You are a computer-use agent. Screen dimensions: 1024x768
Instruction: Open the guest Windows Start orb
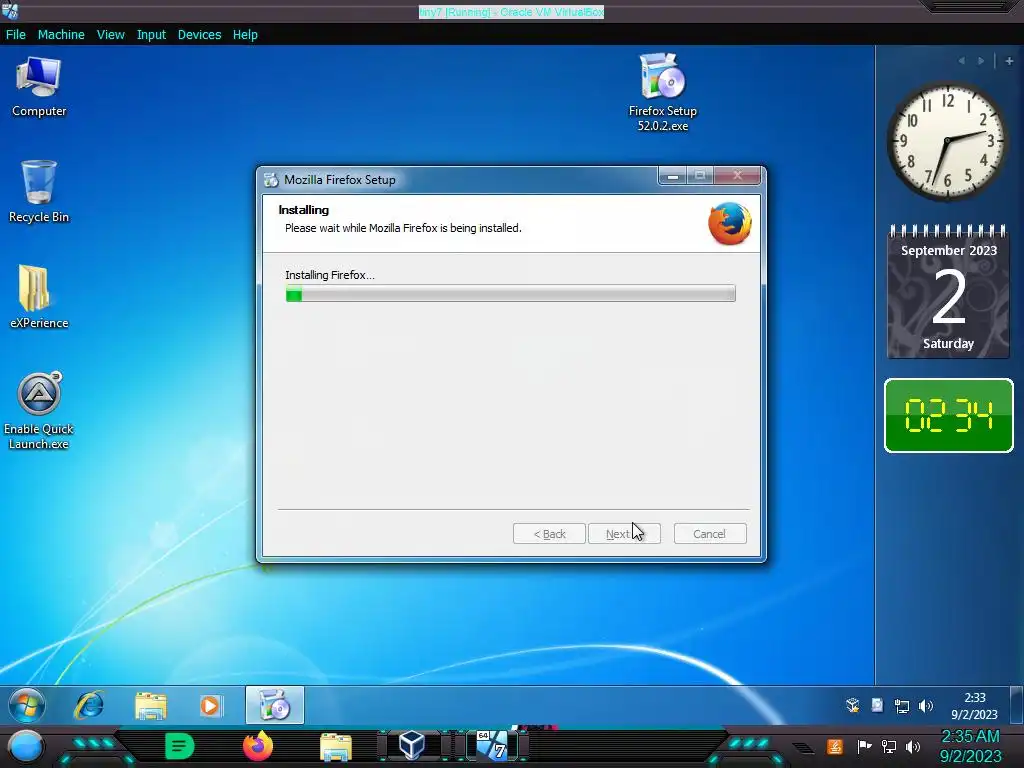27,705
